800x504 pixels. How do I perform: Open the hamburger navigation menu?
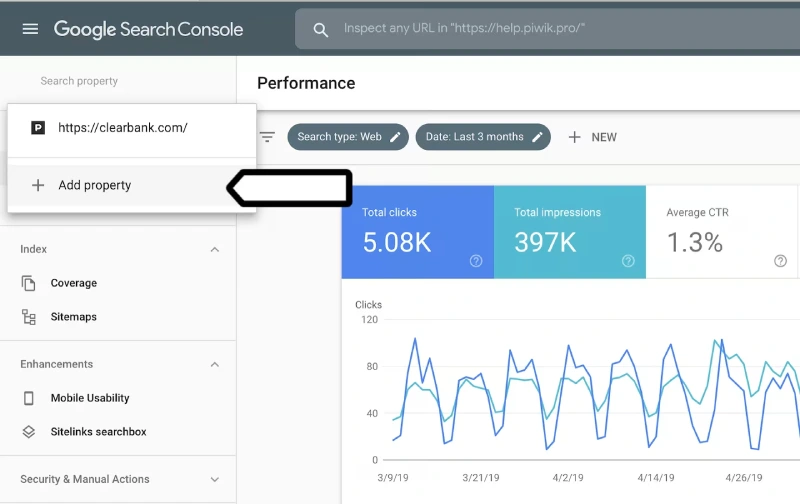[30, 29]
